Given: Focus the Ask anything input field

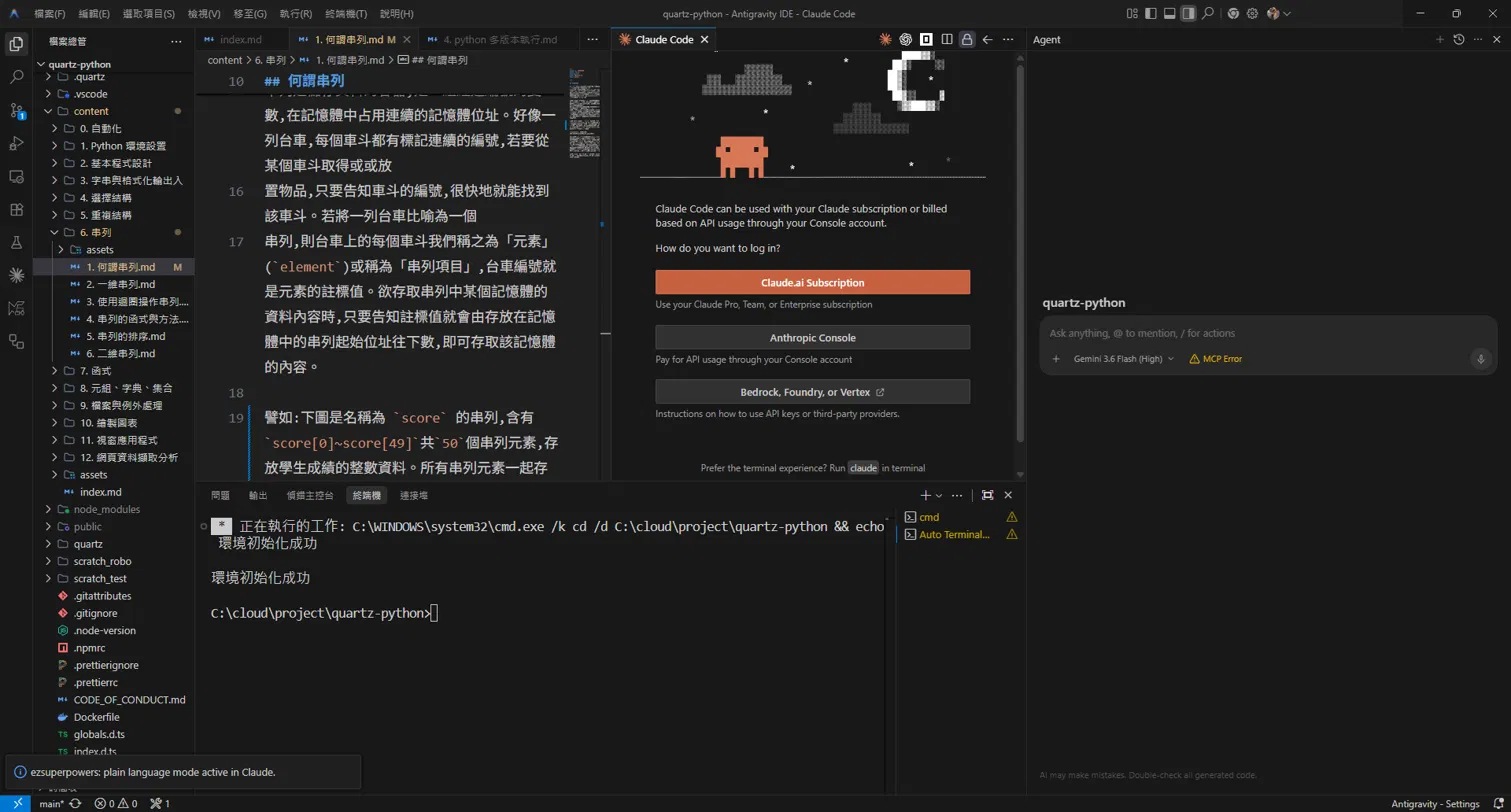Looking at the screenshot, I should tap(1268, 333).
